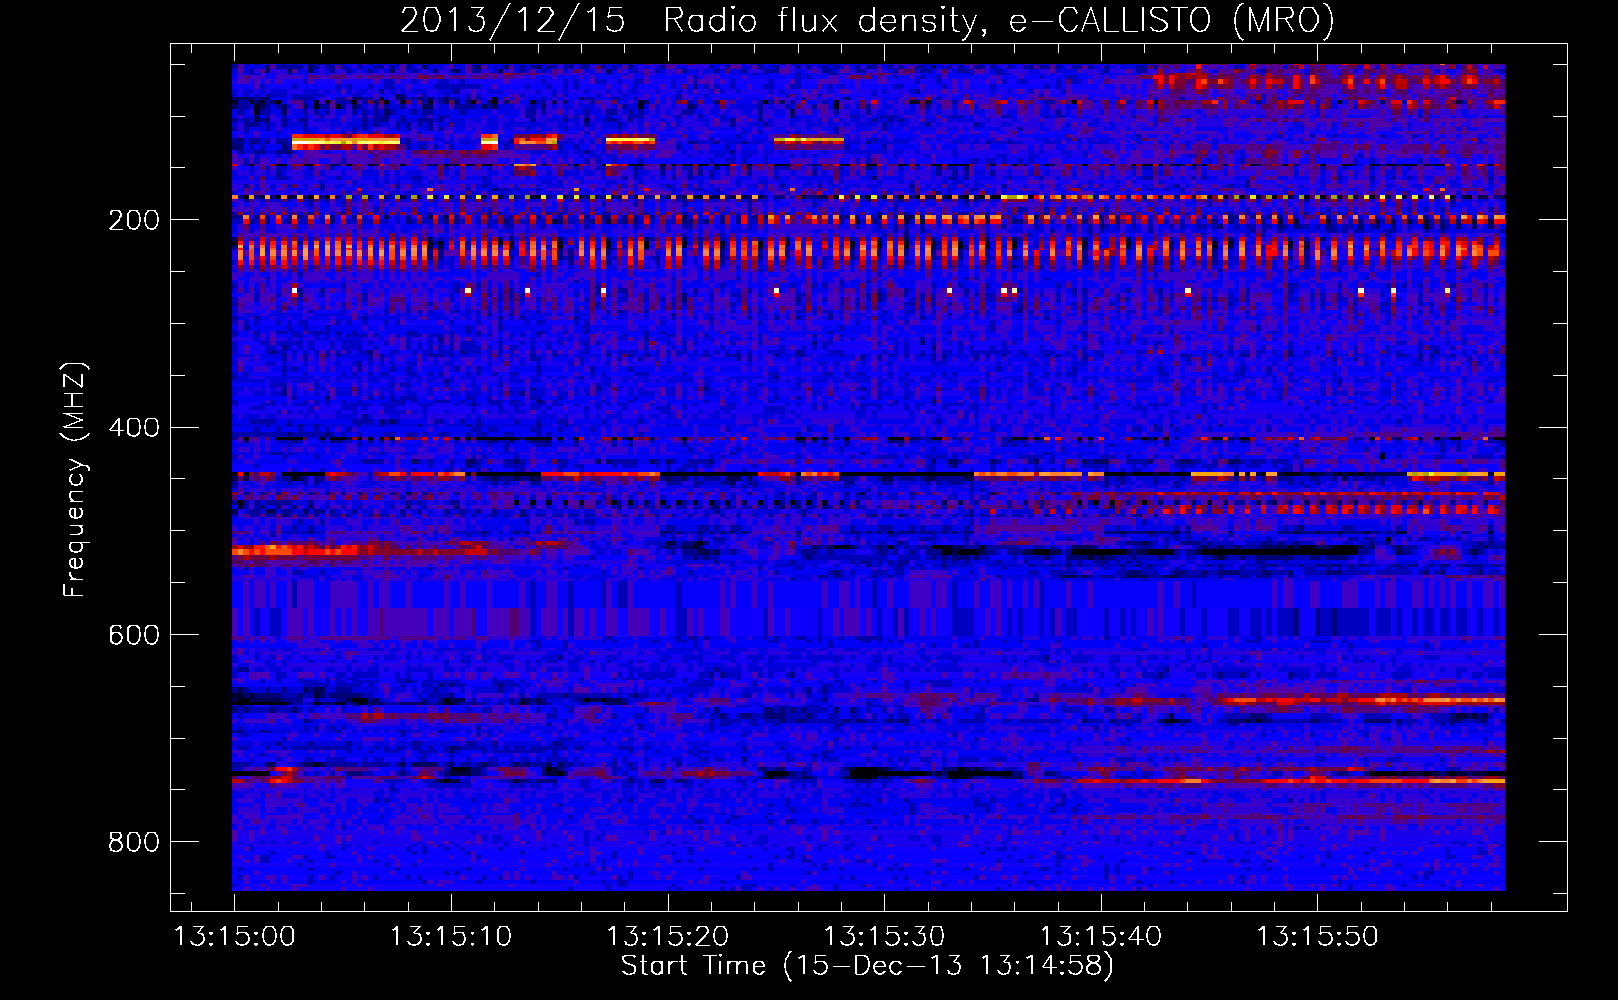This screenshot has height=1000, width=1618.
Task: Select the 600 frequency tick label
Action: 134,635
